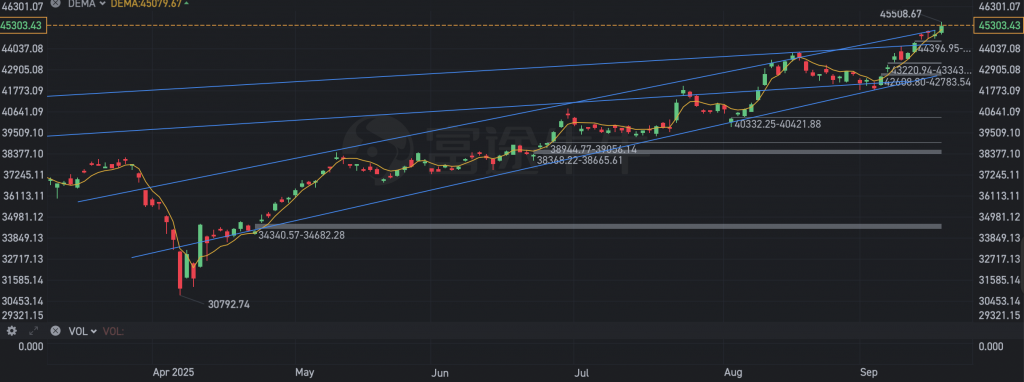Select the 44396.95 gap label
The image size is (1024, 382).
tap(944, 48)
